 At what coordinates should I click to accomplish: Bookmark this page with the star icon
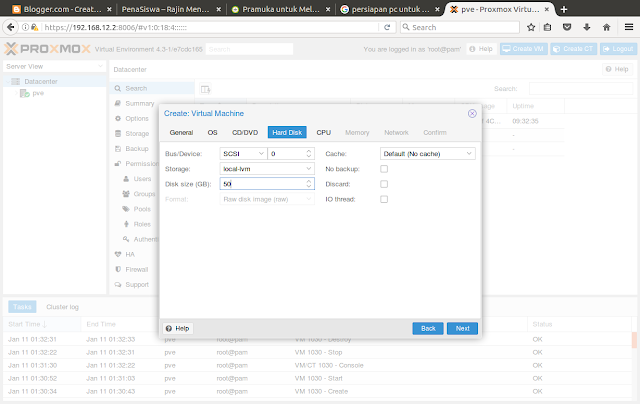click(x=531, y=27)
